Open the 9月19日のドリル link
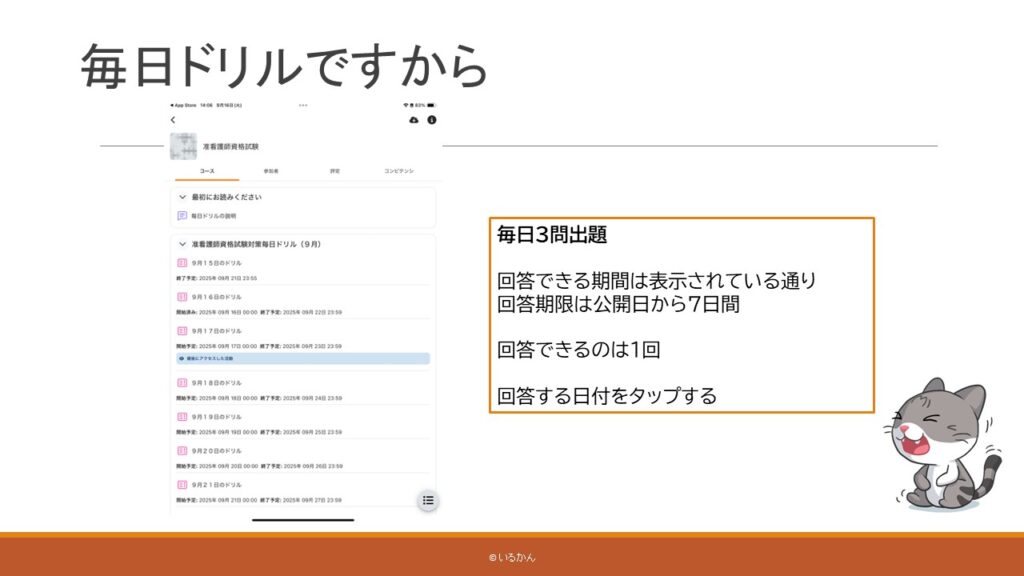1024x576 pixels. click(x=216, y=417)
